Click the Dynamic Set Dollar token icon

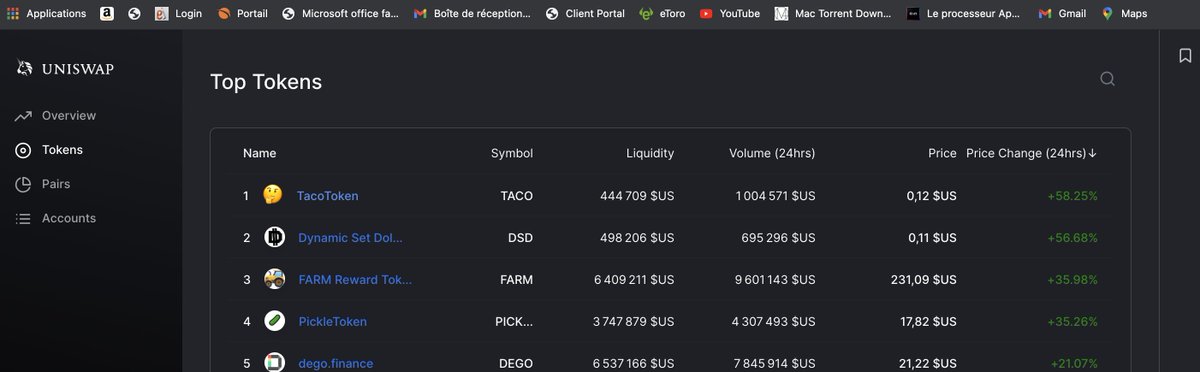point(275,237)
